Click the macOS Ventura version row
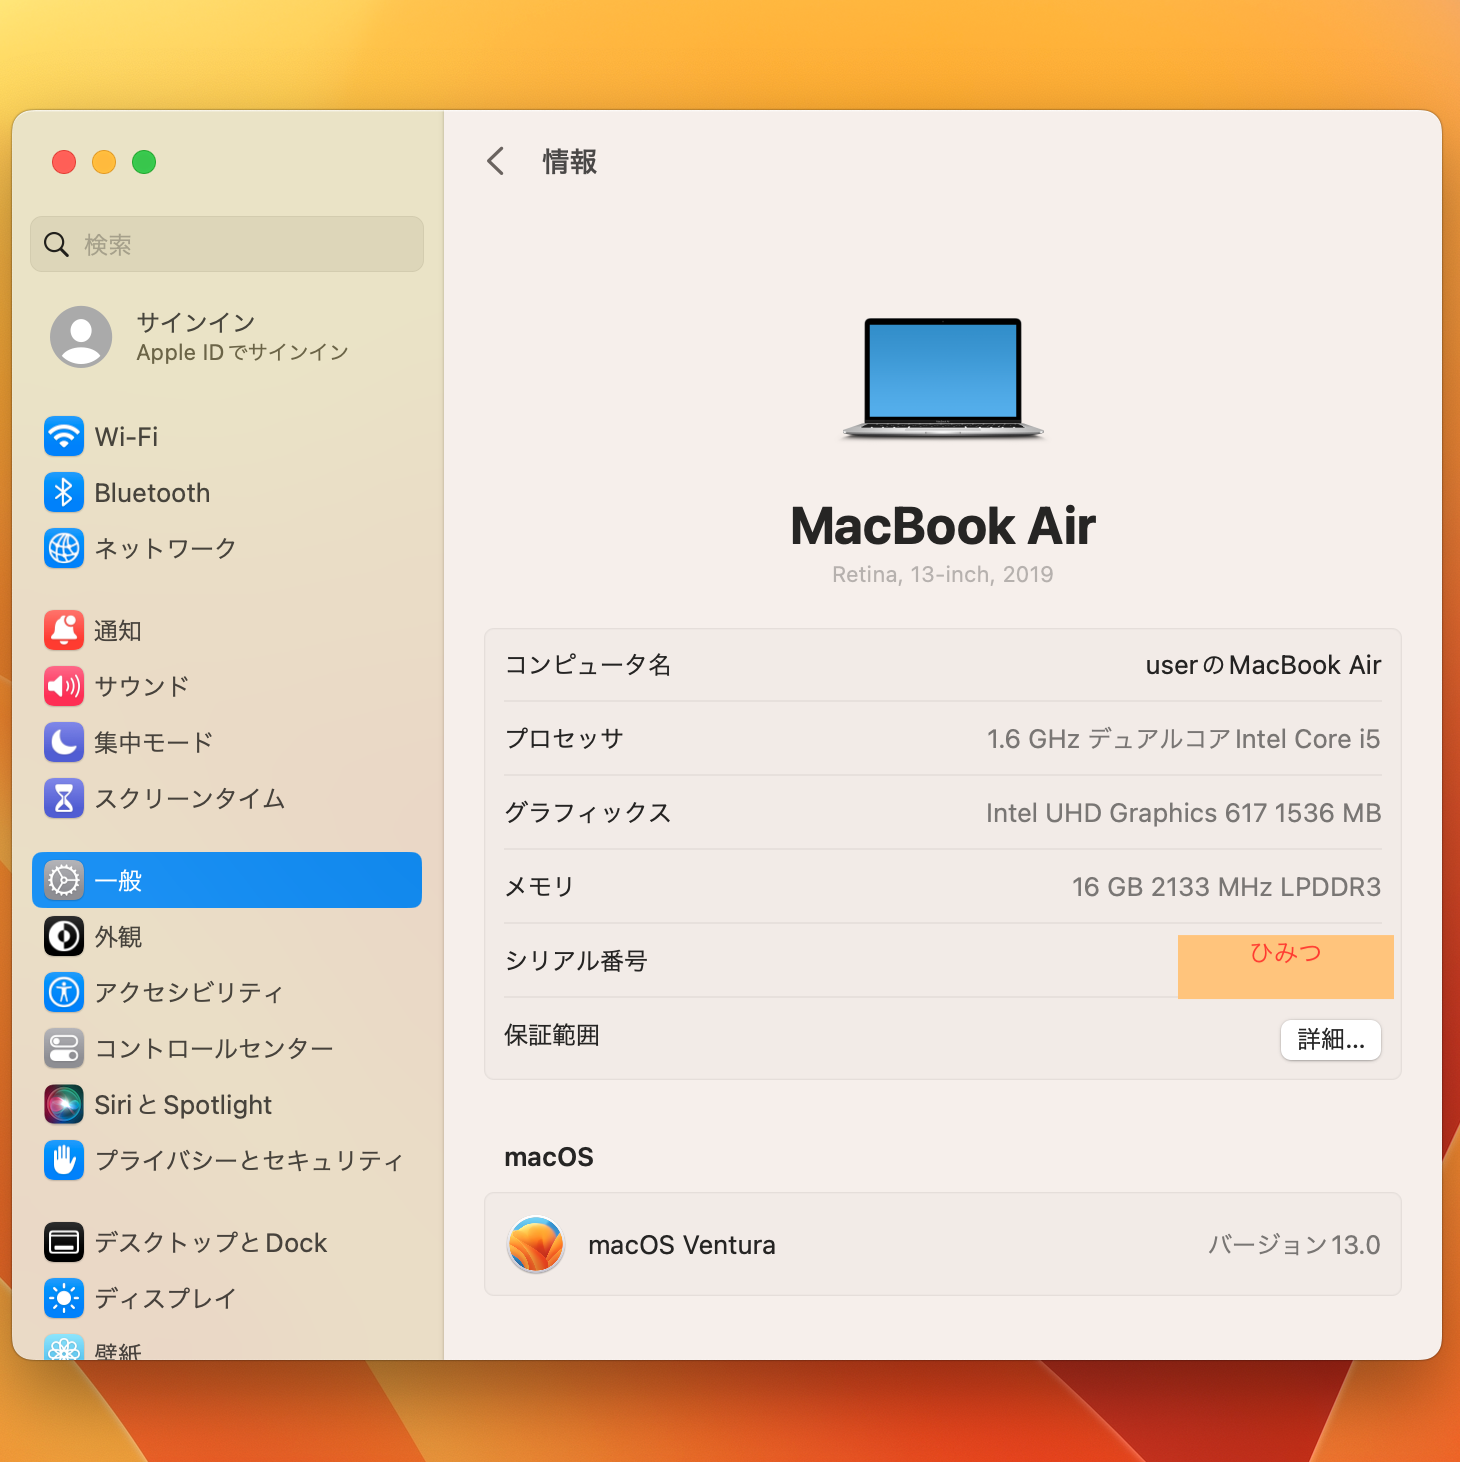The width and height of the screenshot is (1460, 1462). point(942,1245)
